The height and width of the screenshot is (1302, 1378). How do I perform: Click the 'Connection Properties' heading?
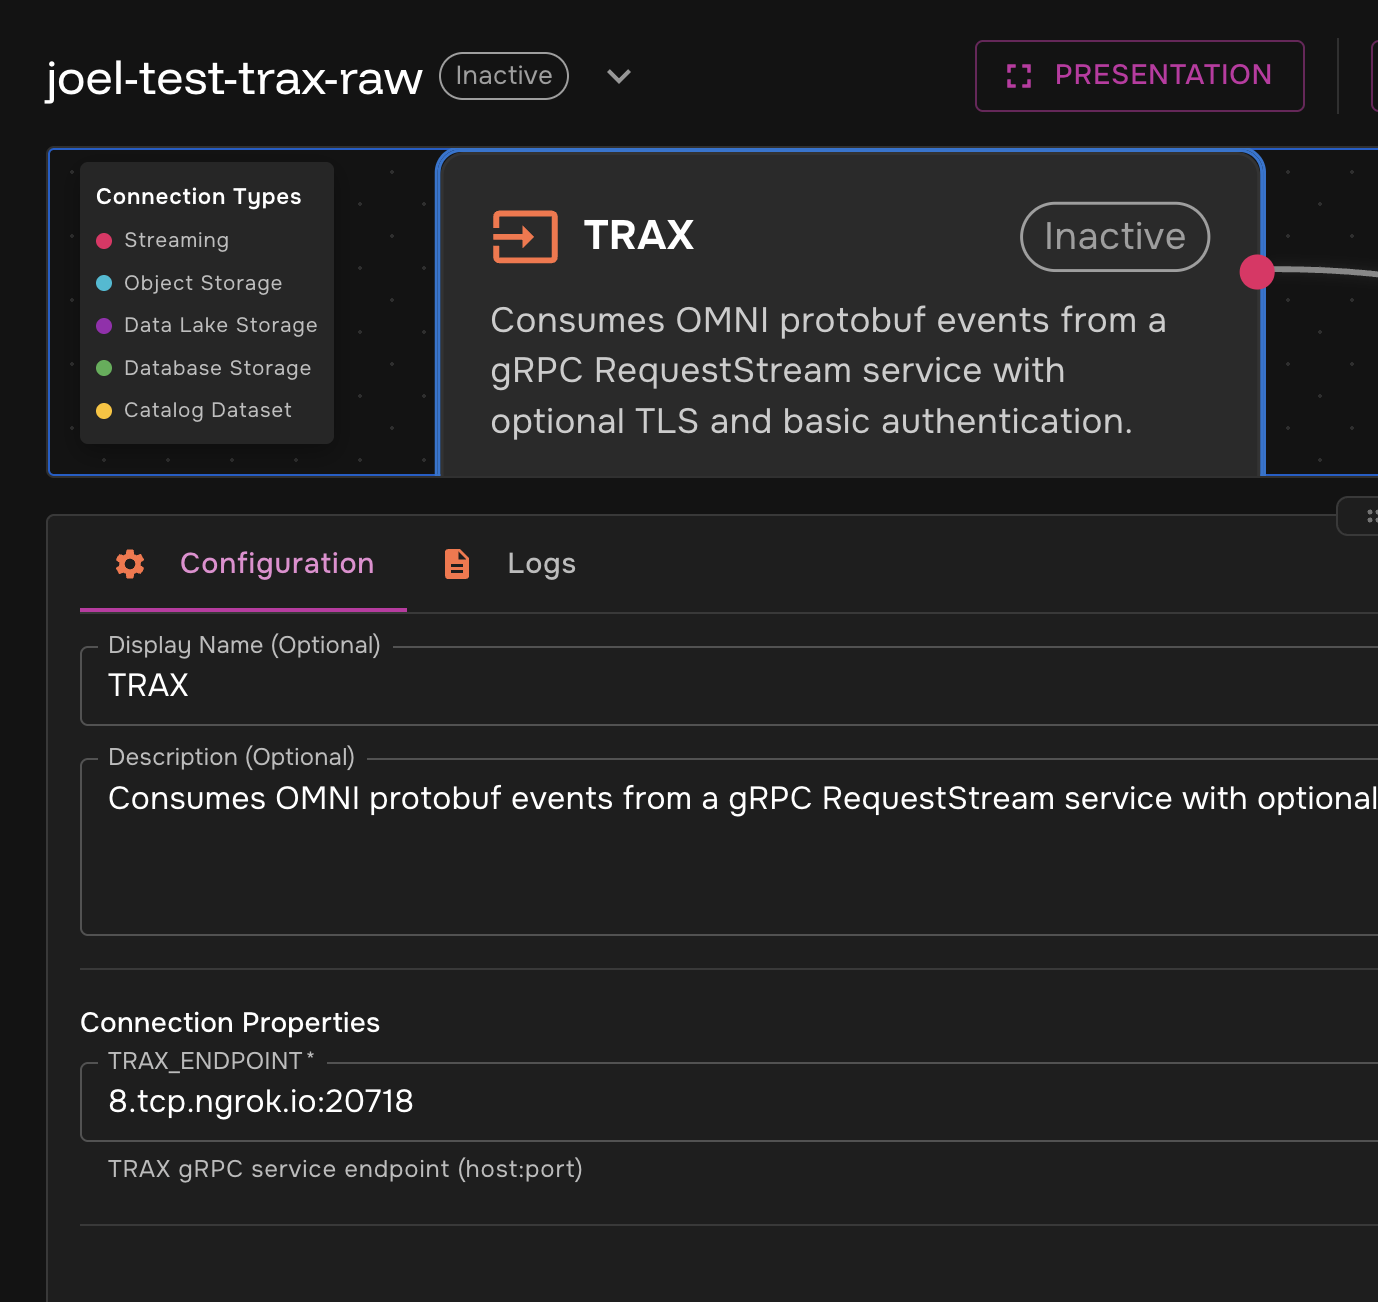coord(230,1022)
